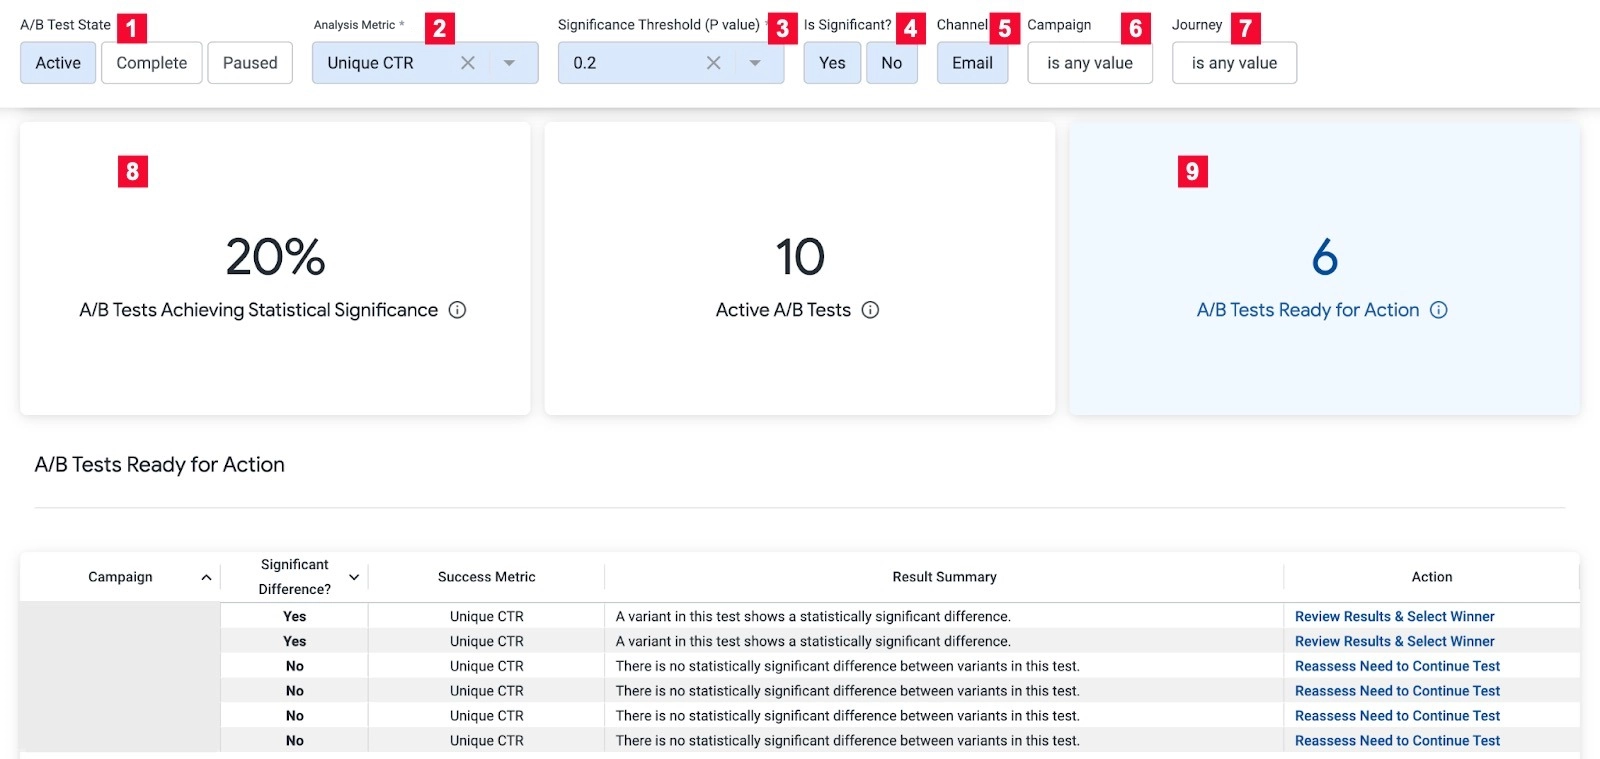Open the Campaign 'is any value' filter
Image resolution: width=1600 pixels, height=759 pixels.
[x=1090, y=63]
